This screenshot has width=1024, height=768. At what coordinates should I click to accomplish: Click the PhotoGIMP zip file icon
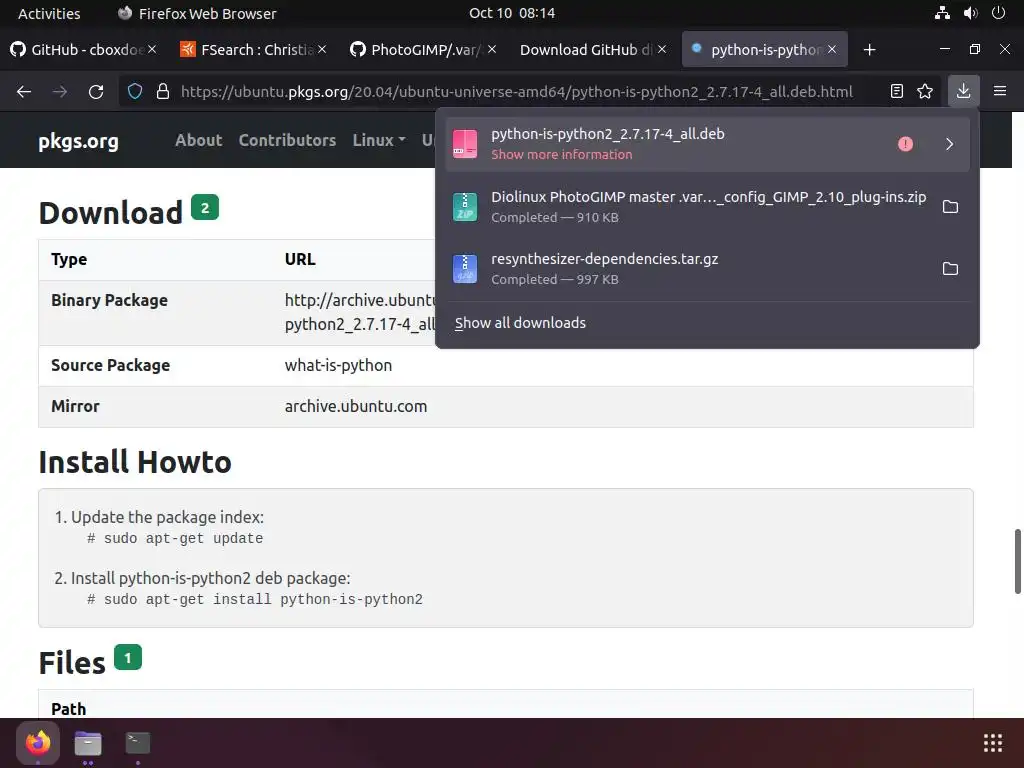pos(465,207)
